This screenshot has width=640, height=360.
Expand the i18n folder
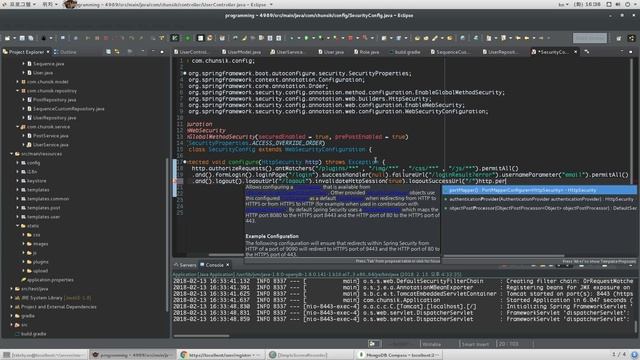tap(18, 171)
